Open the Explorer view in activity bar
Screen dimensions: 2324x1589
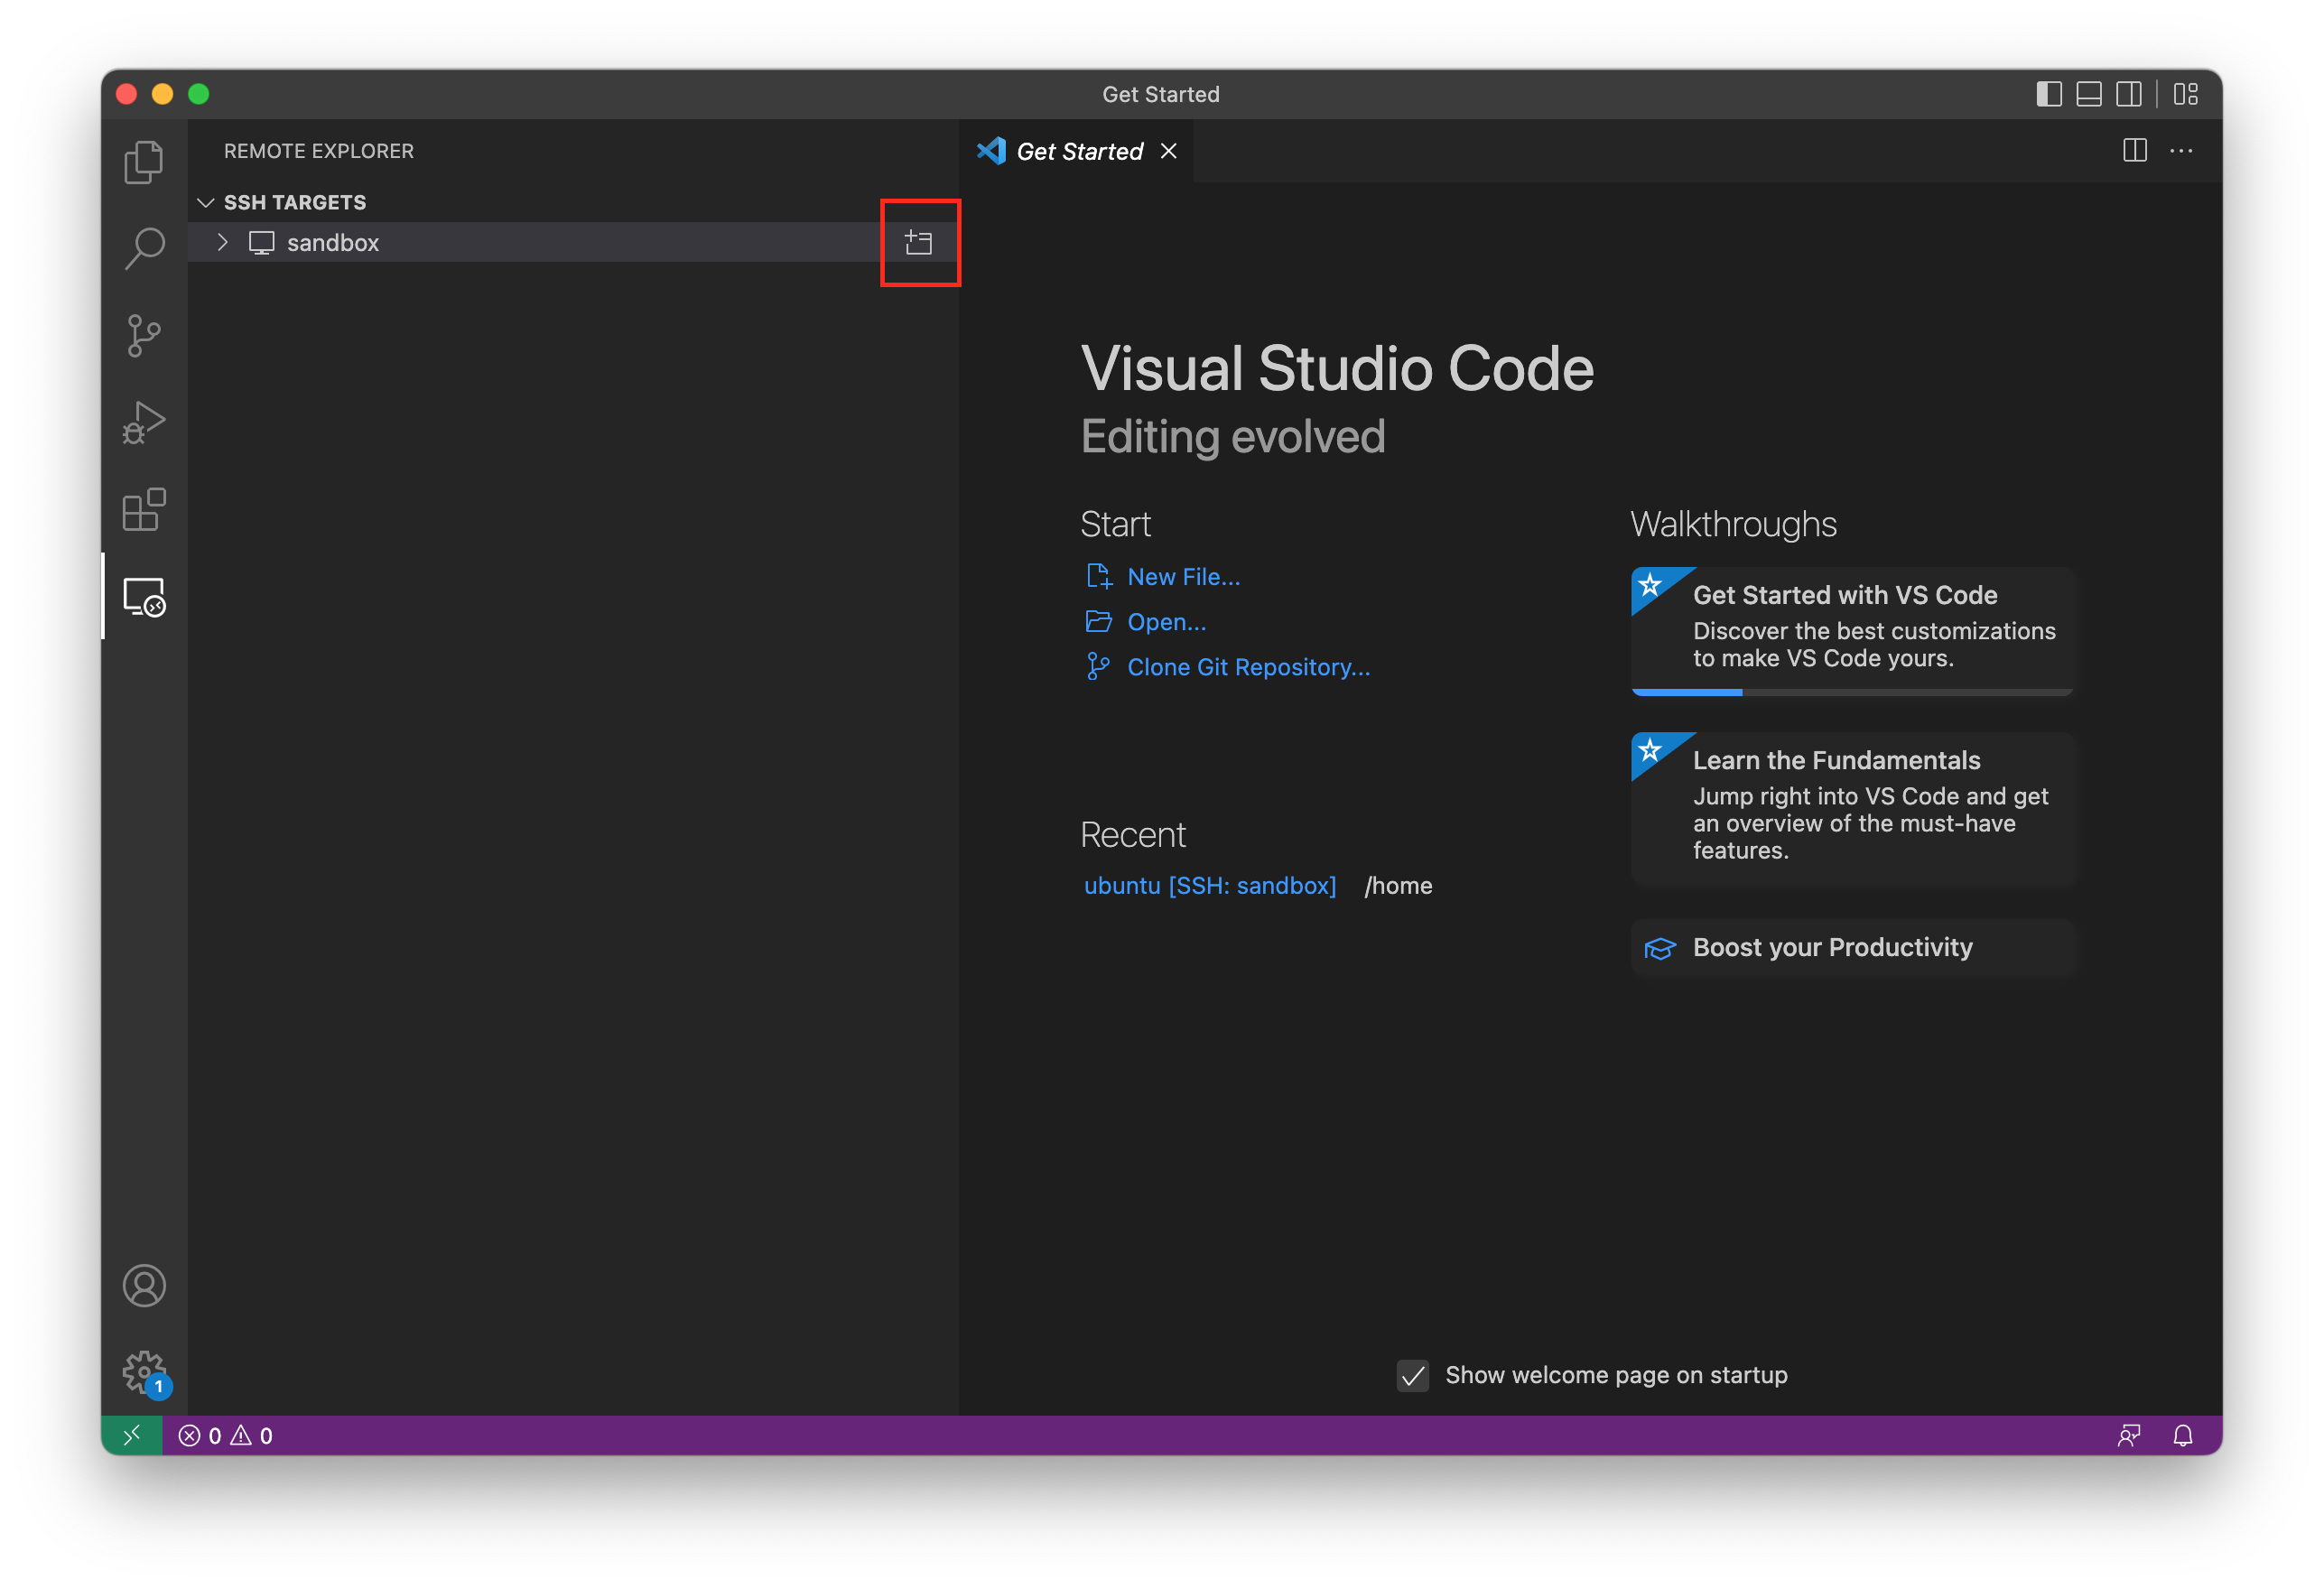click(x=144, y=162)
